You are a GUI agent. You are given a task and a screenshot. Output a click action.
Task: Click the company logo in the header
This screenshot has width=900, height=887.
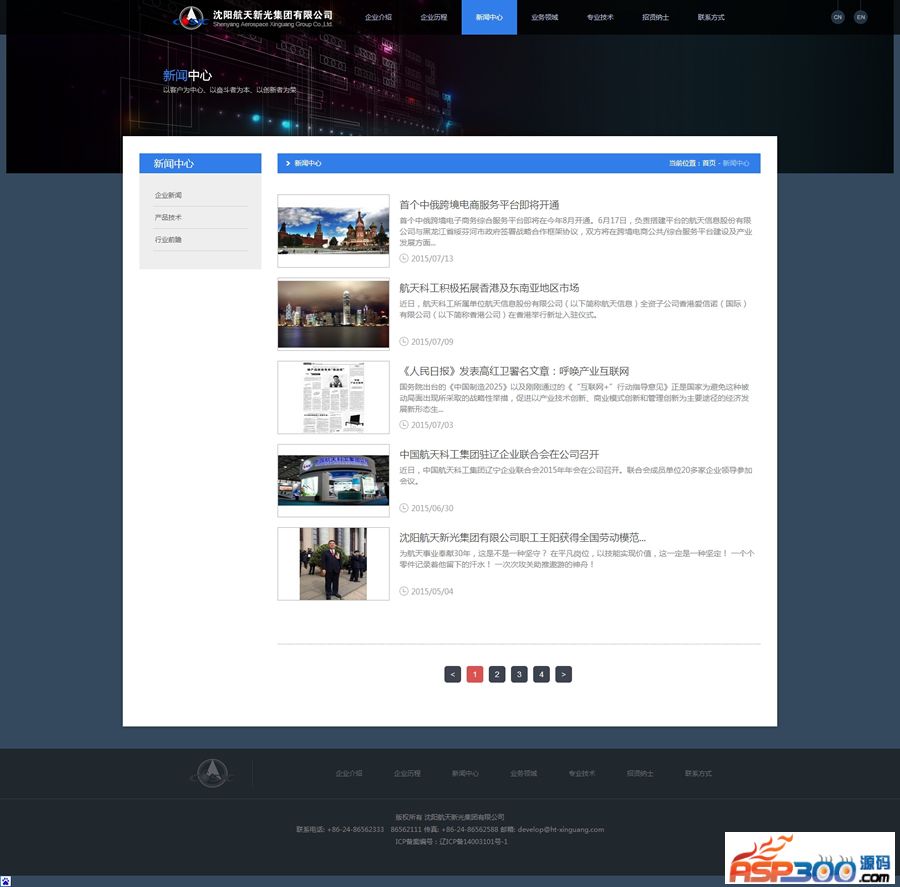[x=254, y=17]
